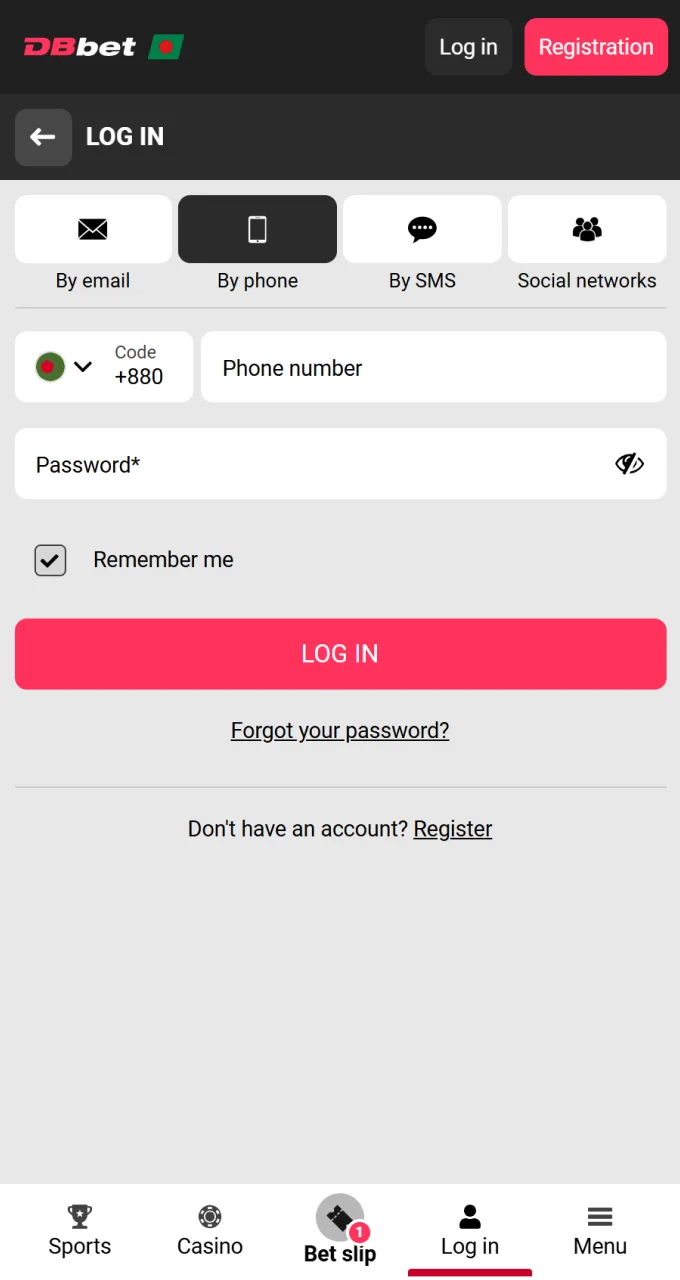Select the By phone mobile icon

(x=257, y=229)
